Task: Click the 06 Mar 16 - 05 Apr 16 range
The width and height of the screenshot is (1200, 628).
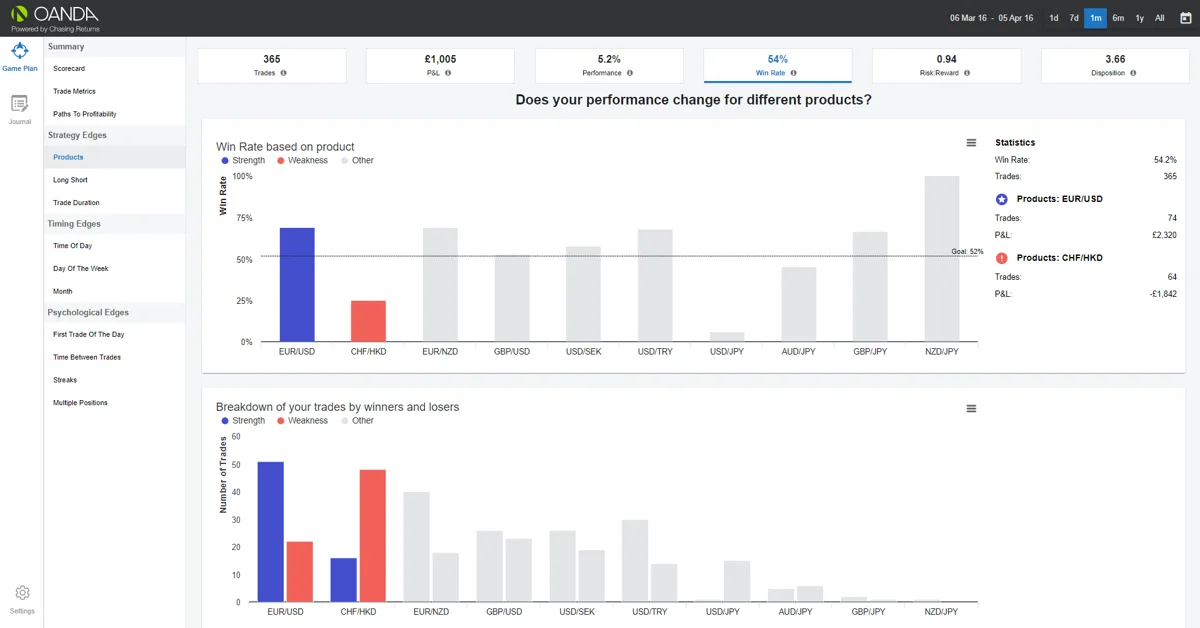Action: point(991,18)
